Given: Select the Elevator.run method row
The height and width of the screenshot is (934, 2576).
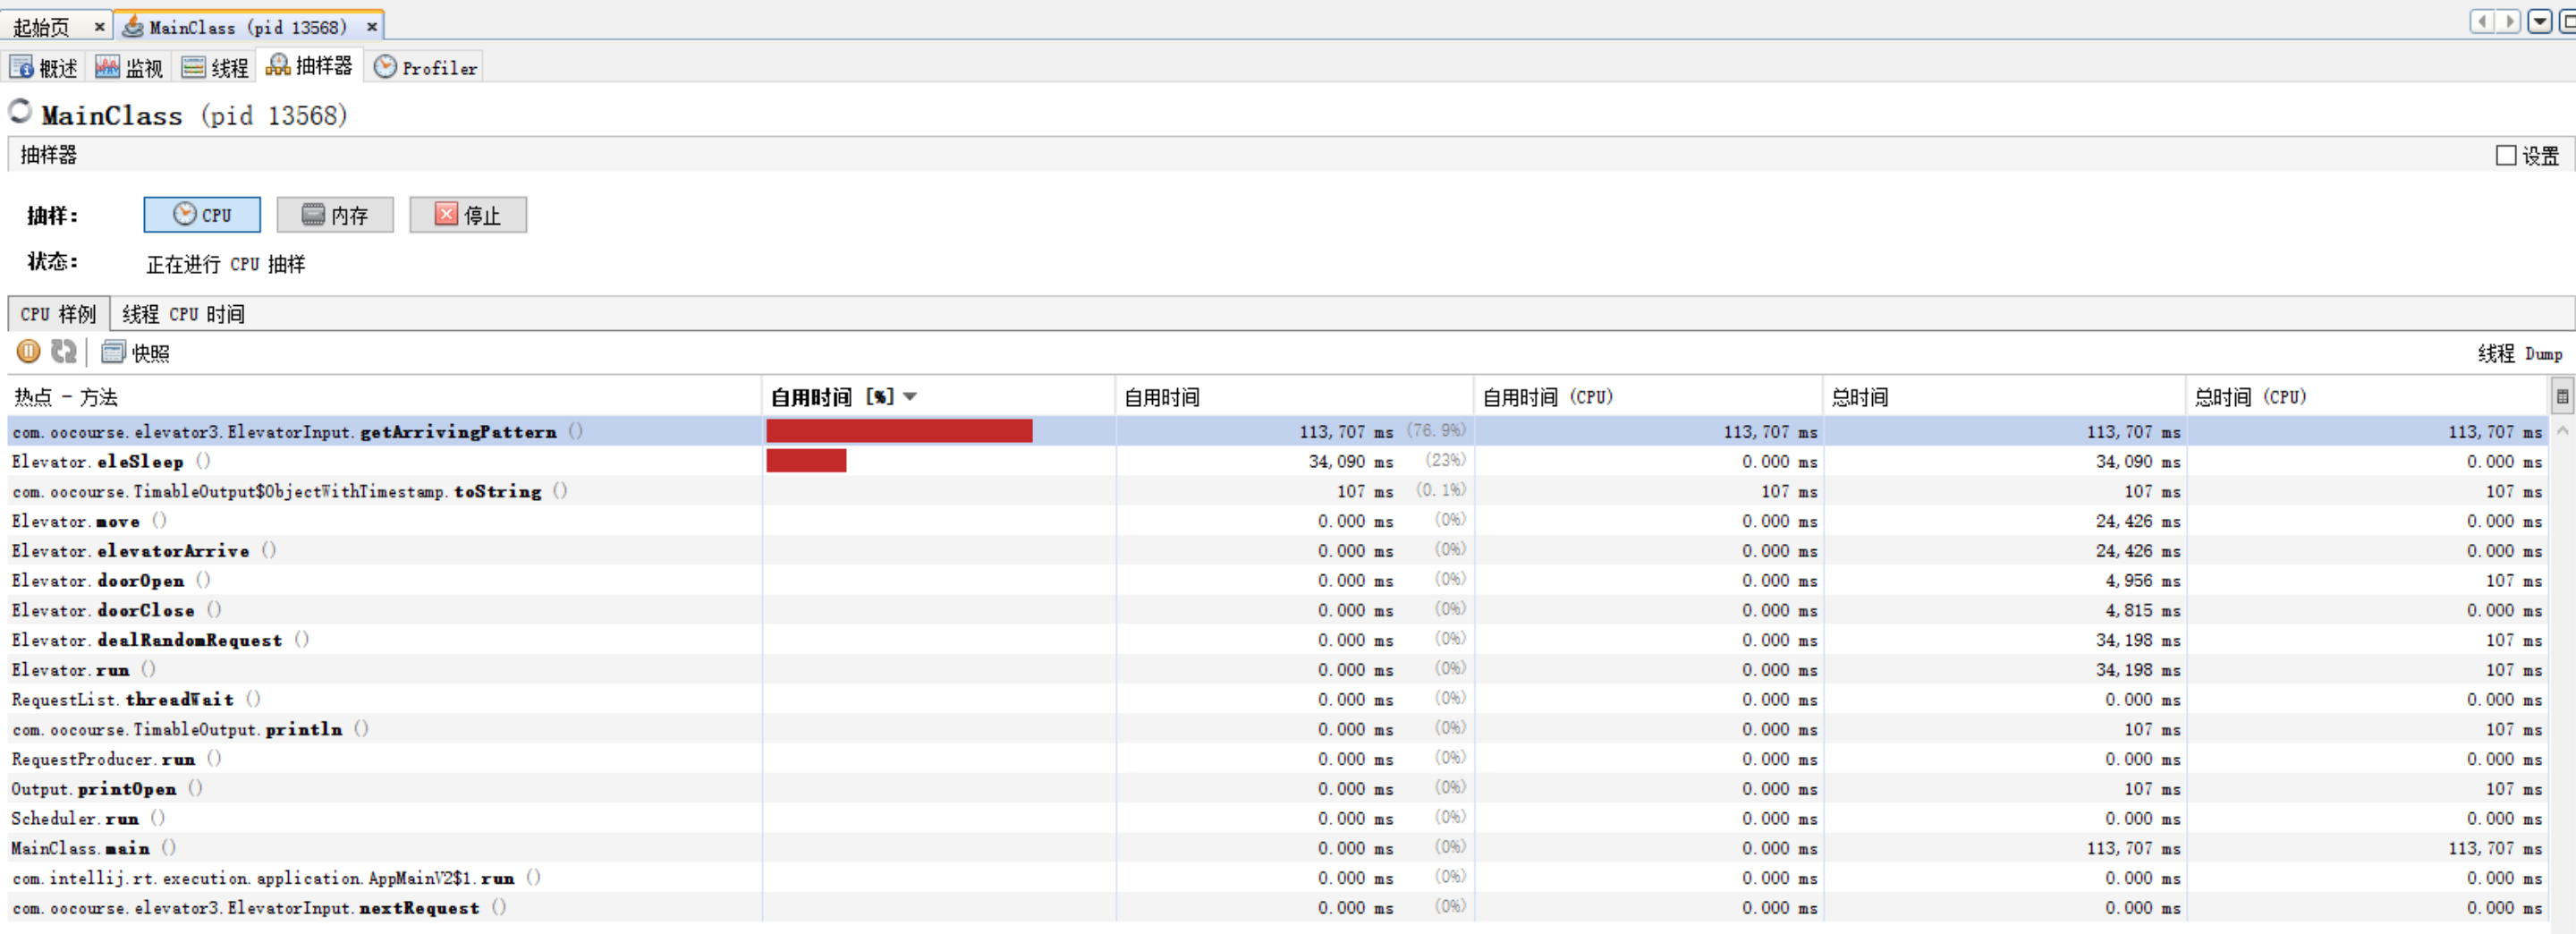Looking at the screenshot, I should click(1278, 670).
